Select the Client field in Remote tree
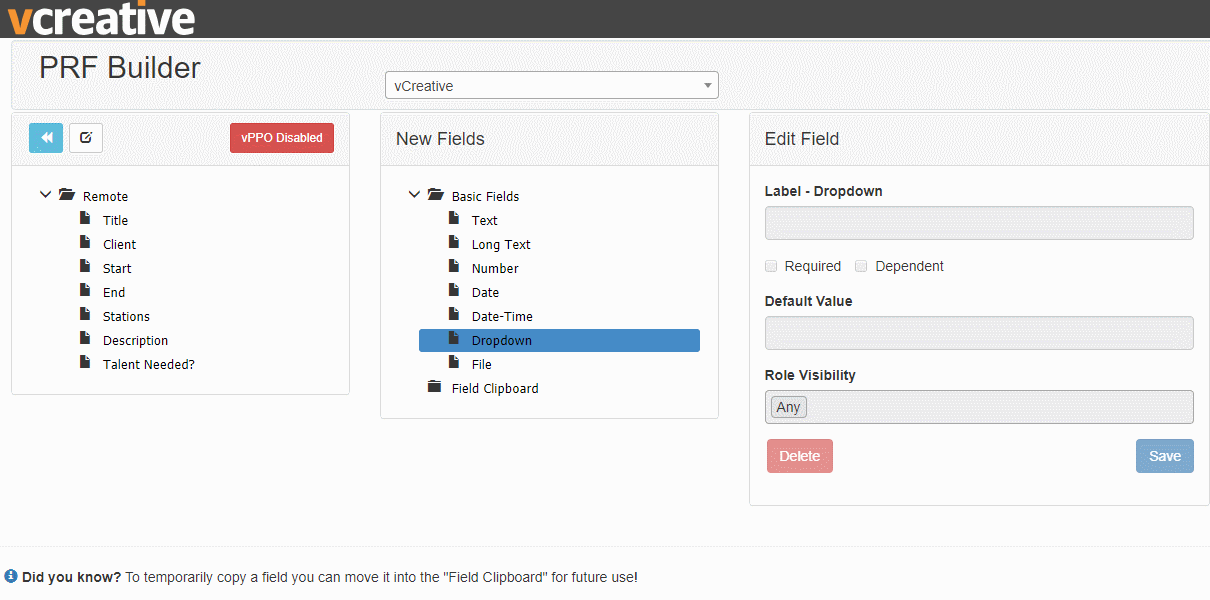1210x600 pixels. pyautogui.click(x=120, y=245)
